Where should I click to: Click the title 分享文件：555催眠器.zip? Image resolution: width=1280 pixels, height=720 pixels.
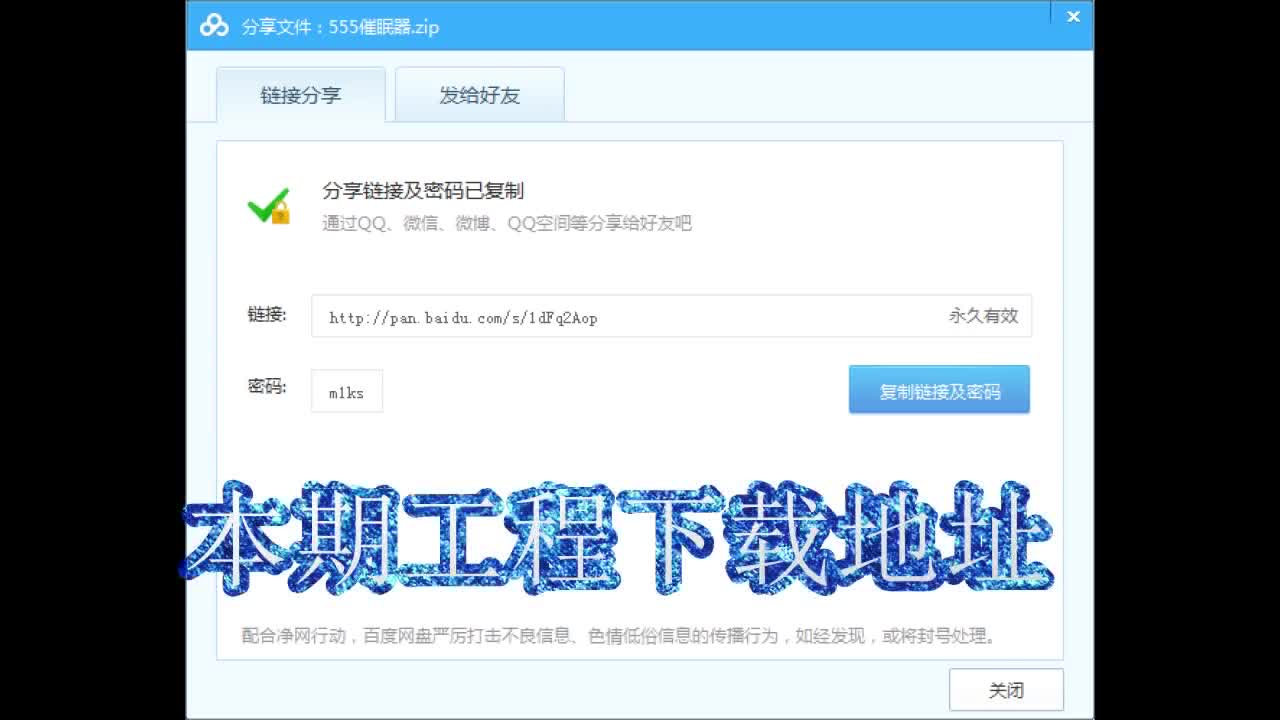coord(340,27)
